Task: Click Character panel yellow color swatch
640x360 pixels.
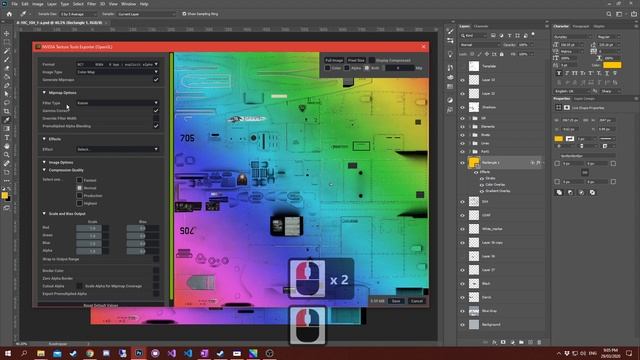Action: (612, 65)
